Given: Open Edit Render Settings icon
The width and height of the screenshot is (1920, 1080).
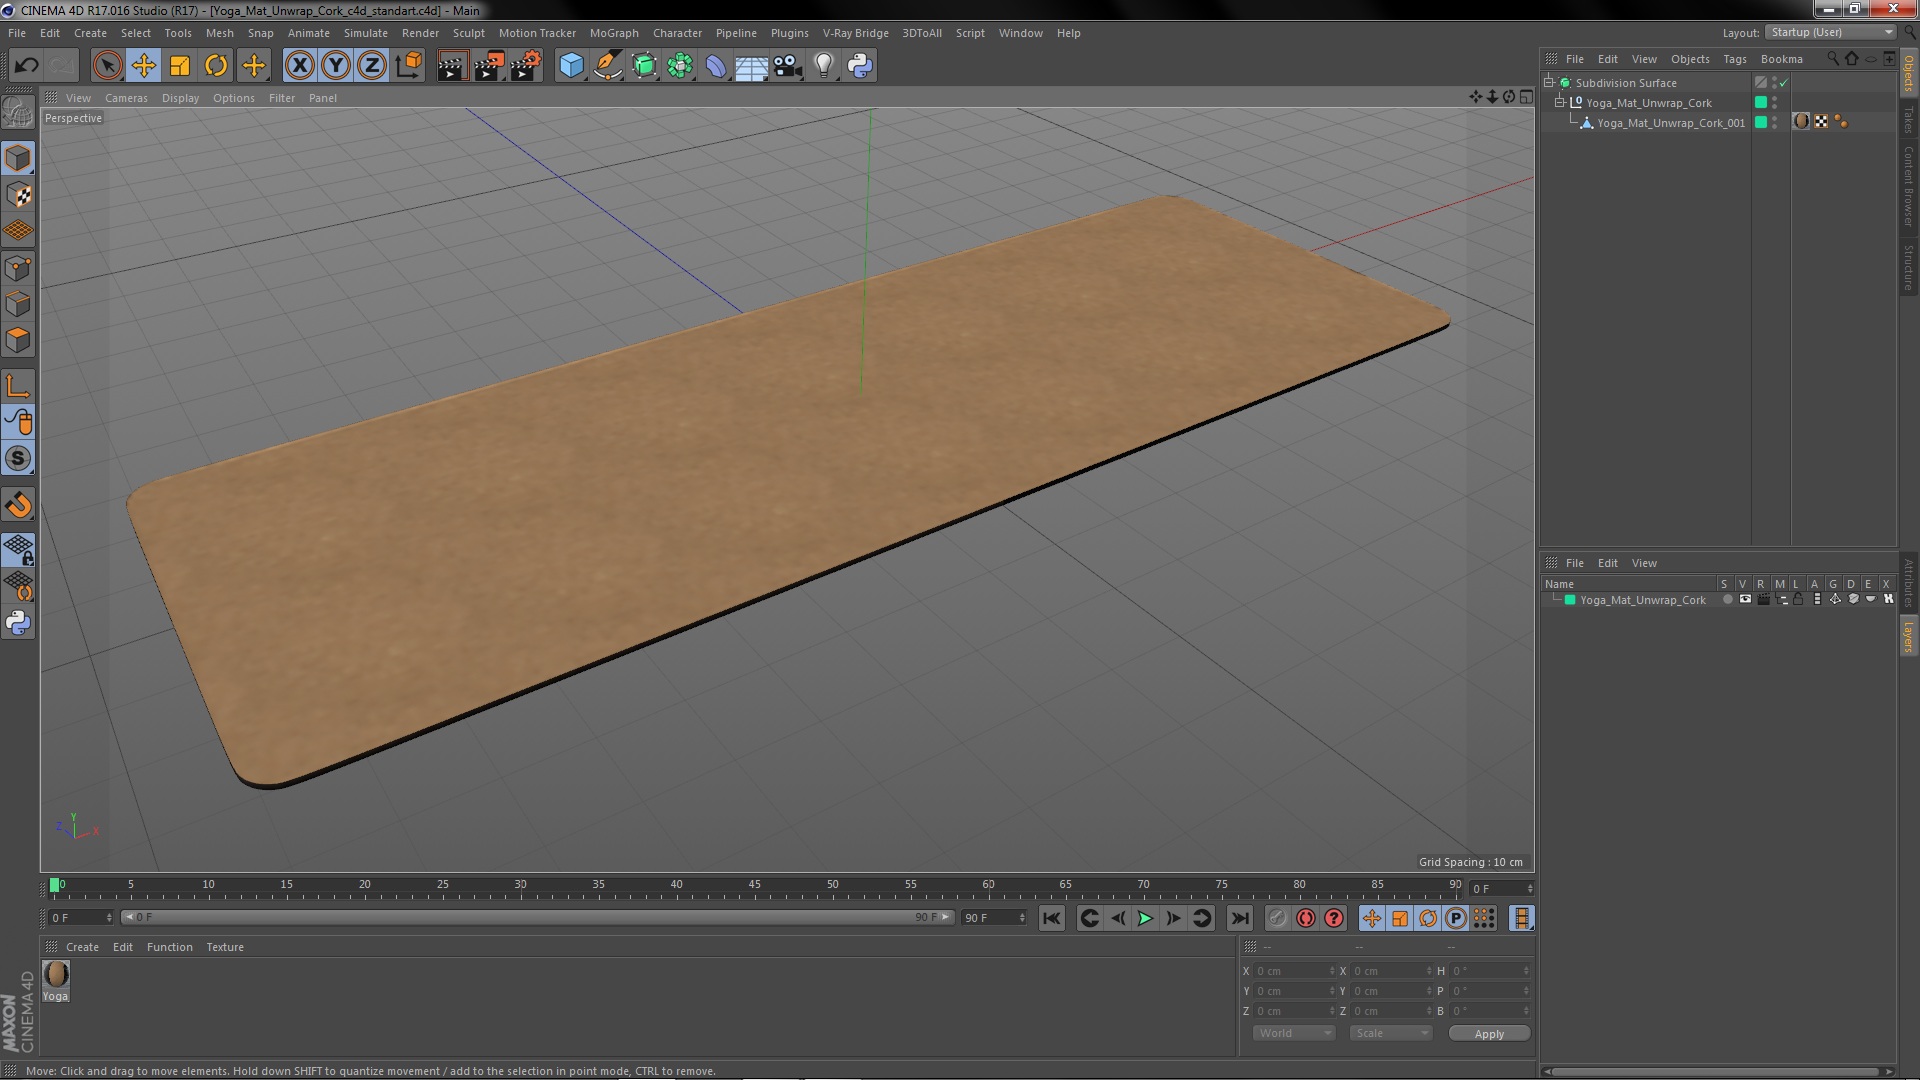Looking at the screenshot, I should [526, 66].
